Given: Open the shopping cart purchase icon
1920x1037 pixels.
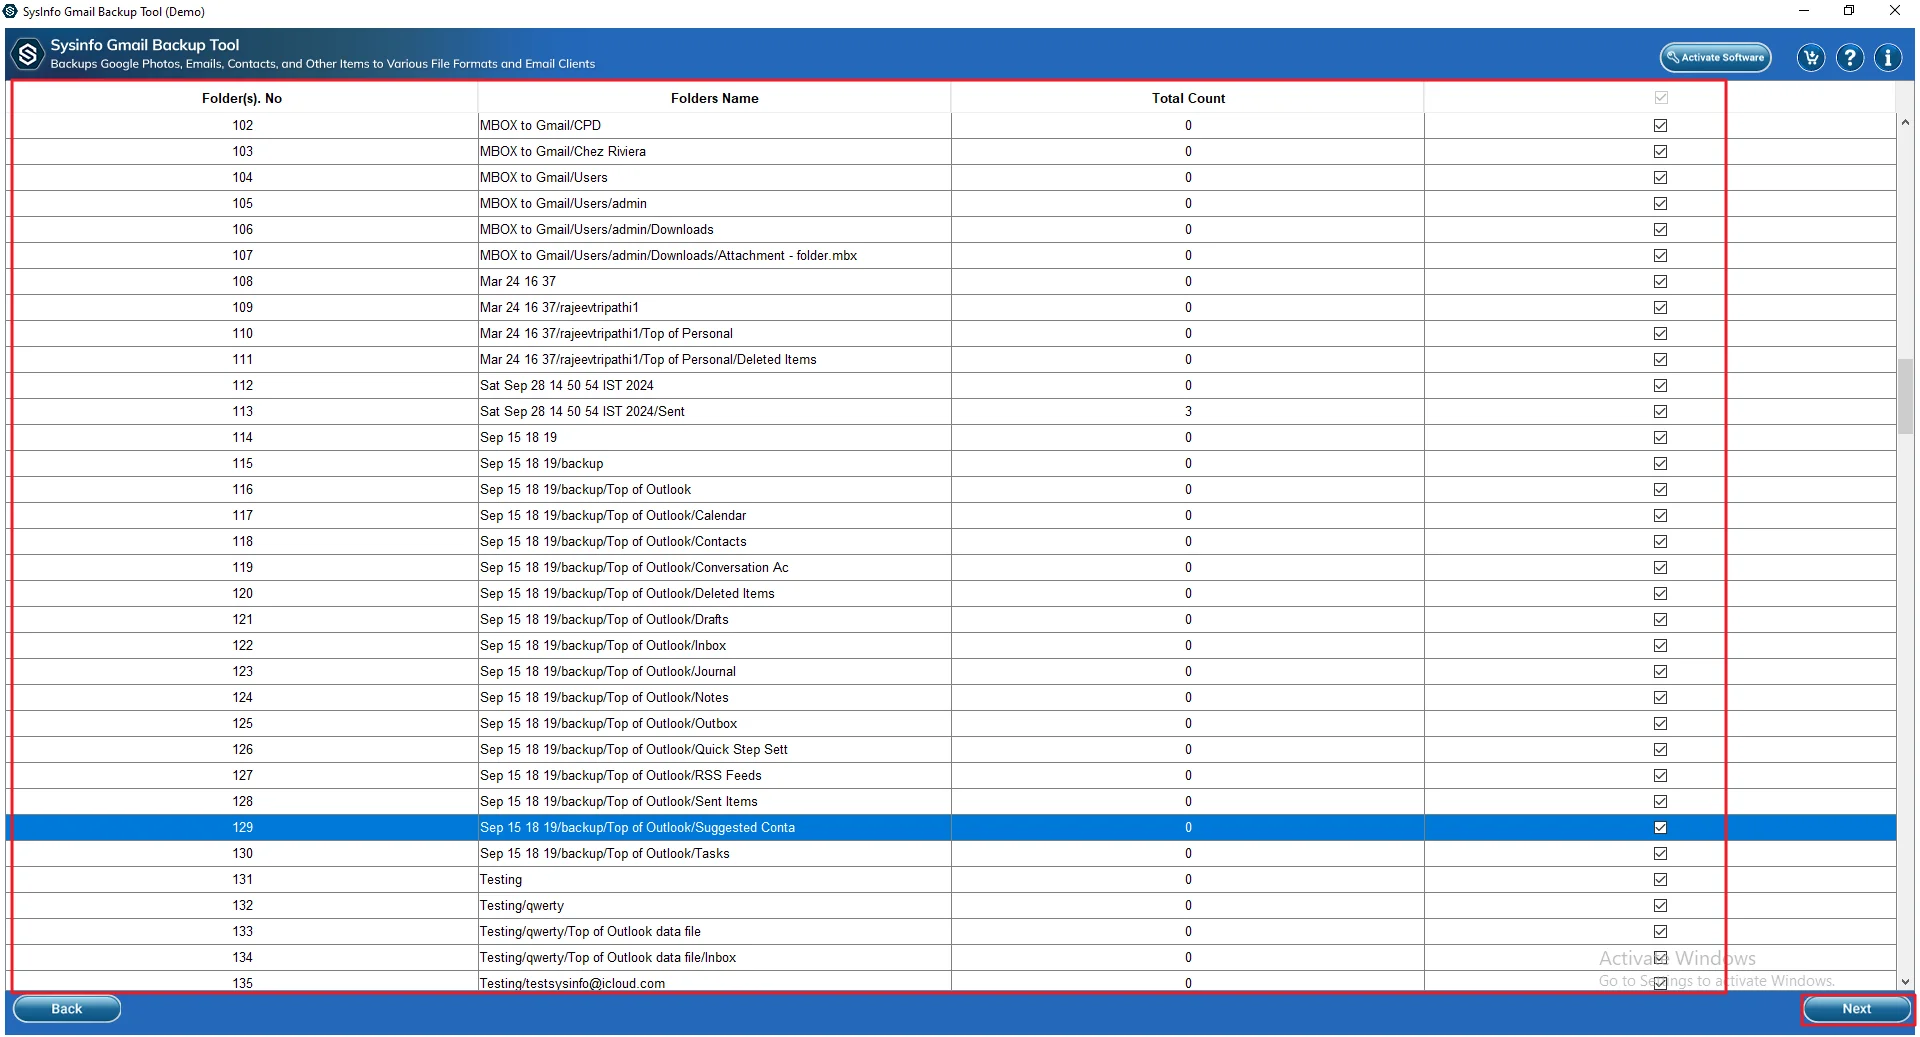Looking at the screenshot, I should [1810, 57].
